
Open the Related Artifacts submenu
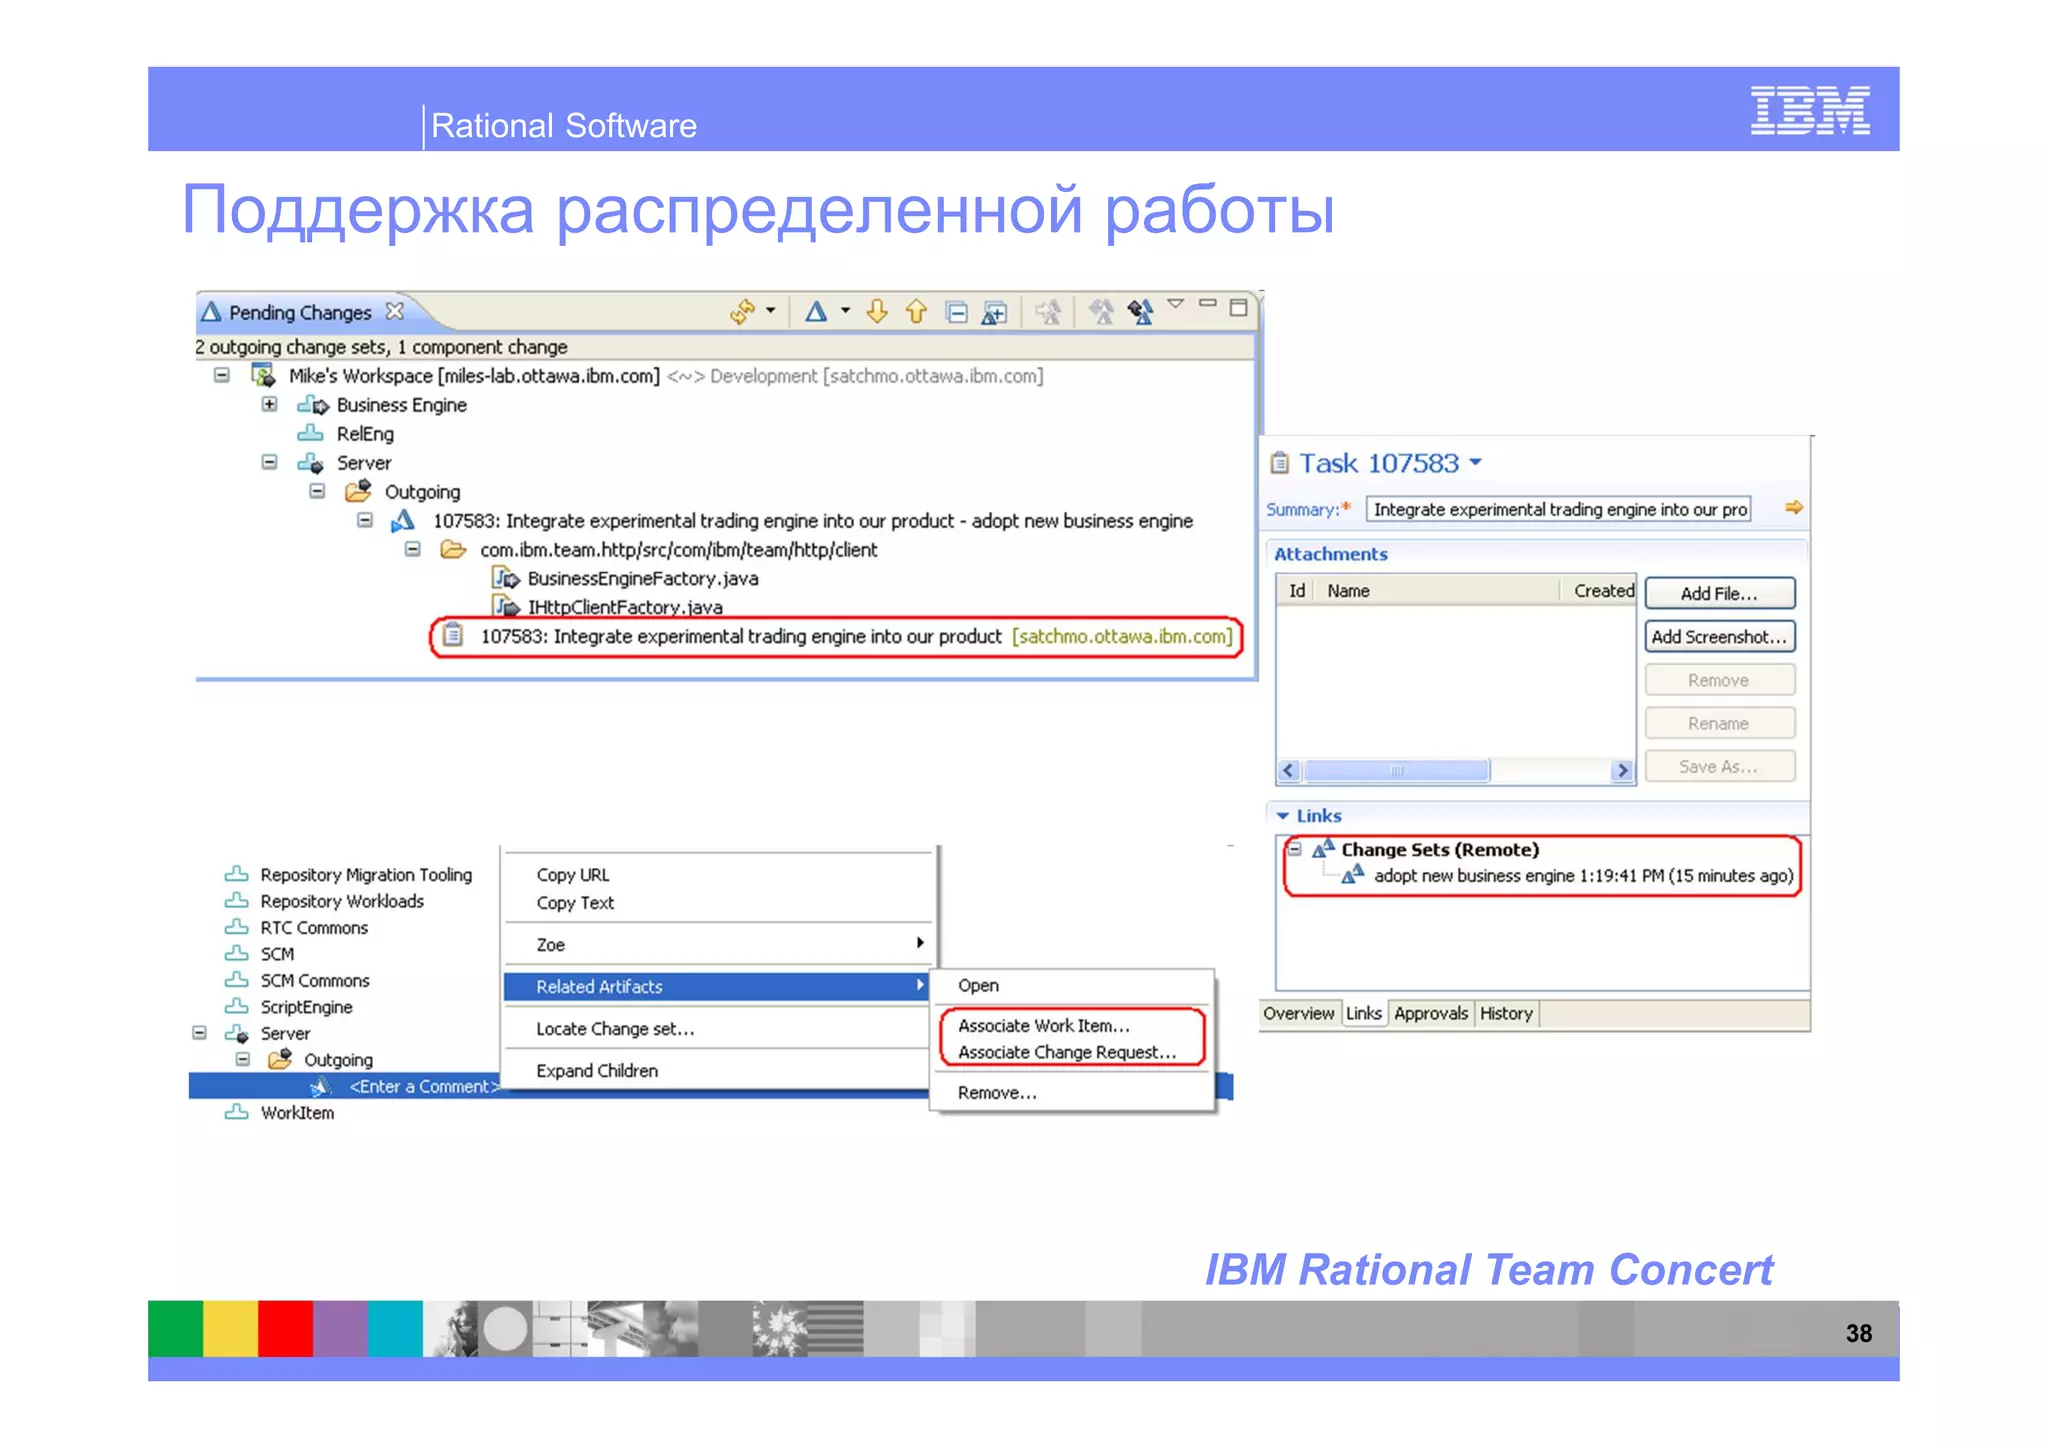(718, 987)
